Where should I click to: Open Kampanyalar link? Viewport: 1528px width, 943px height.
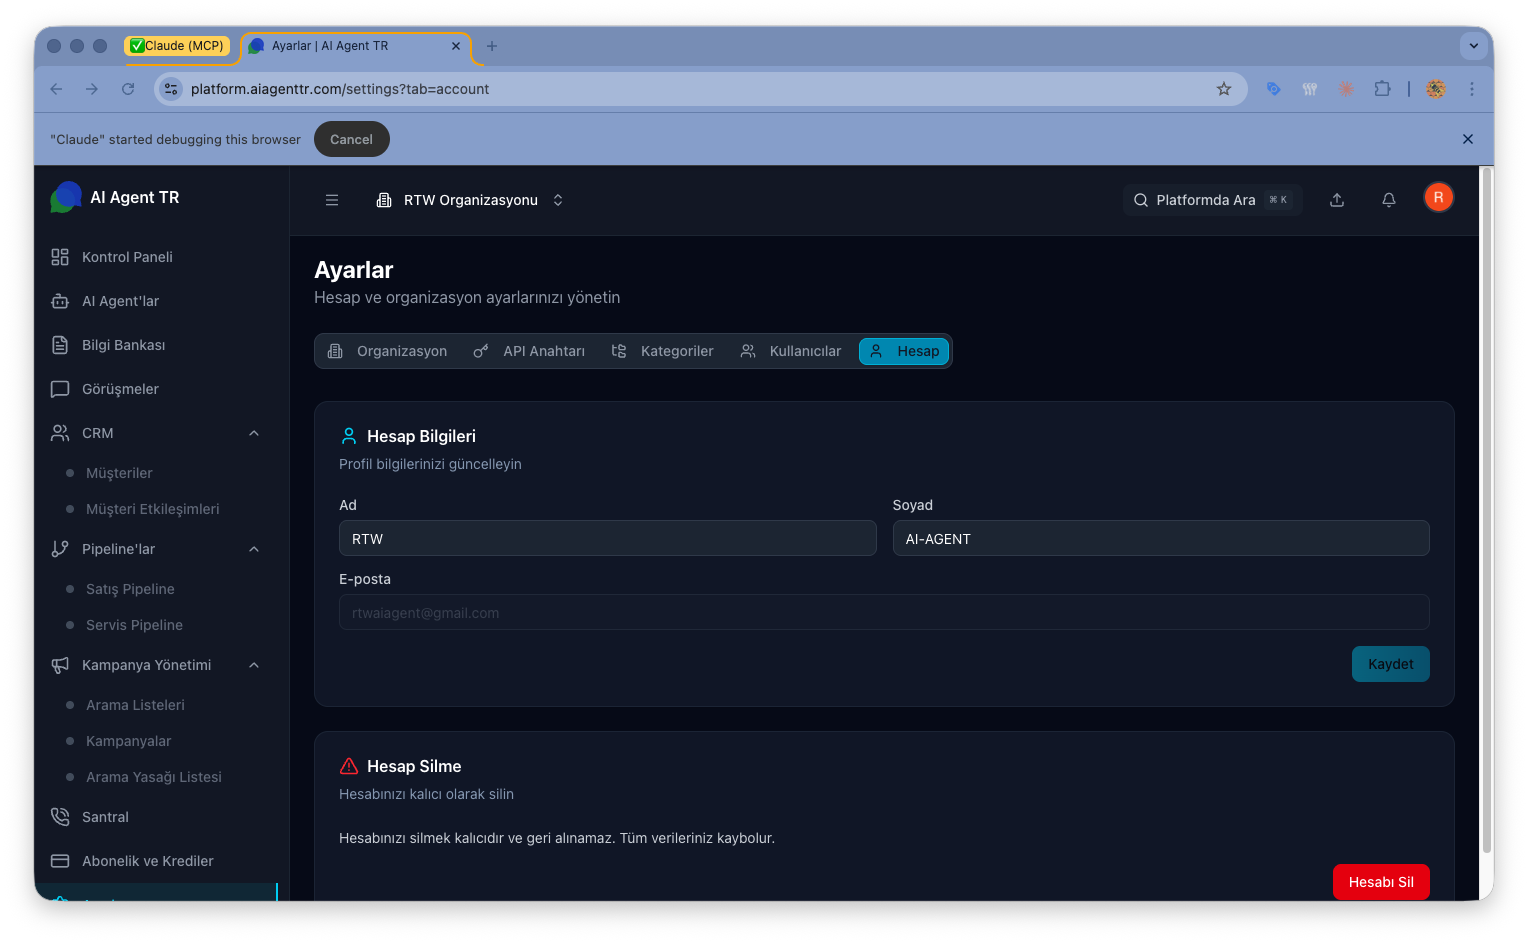point(128,741)
